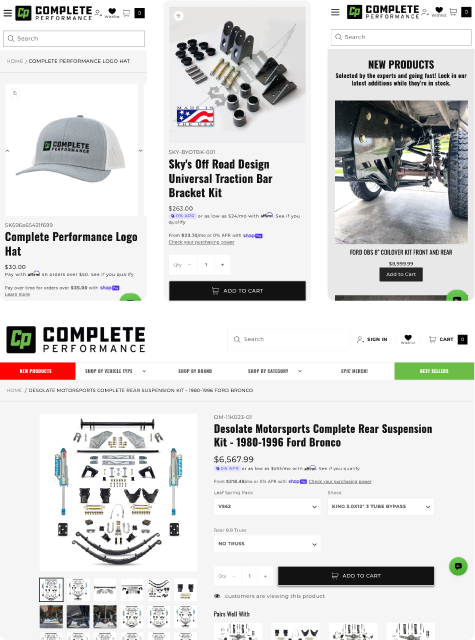Expand Shop By Vehicle Type menu
Viewport: 475px width, 640px height.
pyautogui.click(x=115, y=371)
